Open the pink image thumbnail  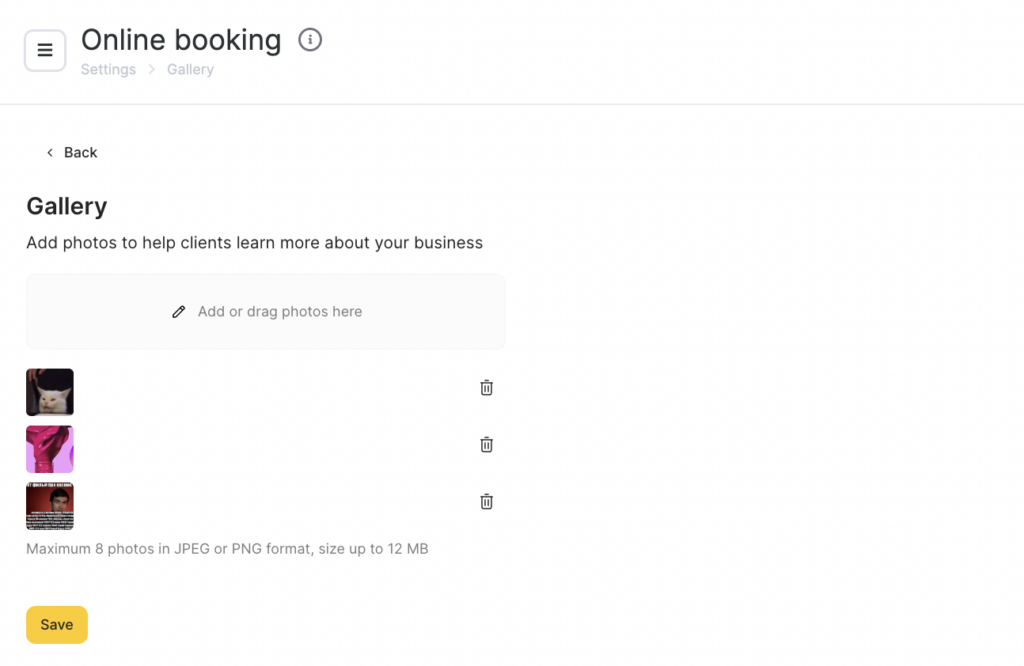(x=50, y=449)
